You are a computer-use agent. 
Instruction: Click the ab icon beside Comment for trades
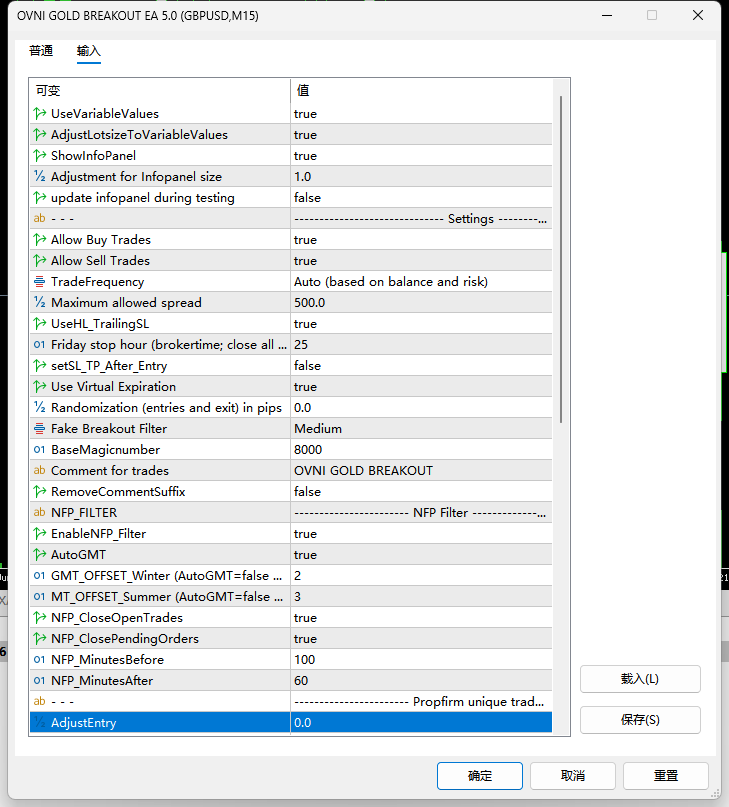tap(40, 470)
